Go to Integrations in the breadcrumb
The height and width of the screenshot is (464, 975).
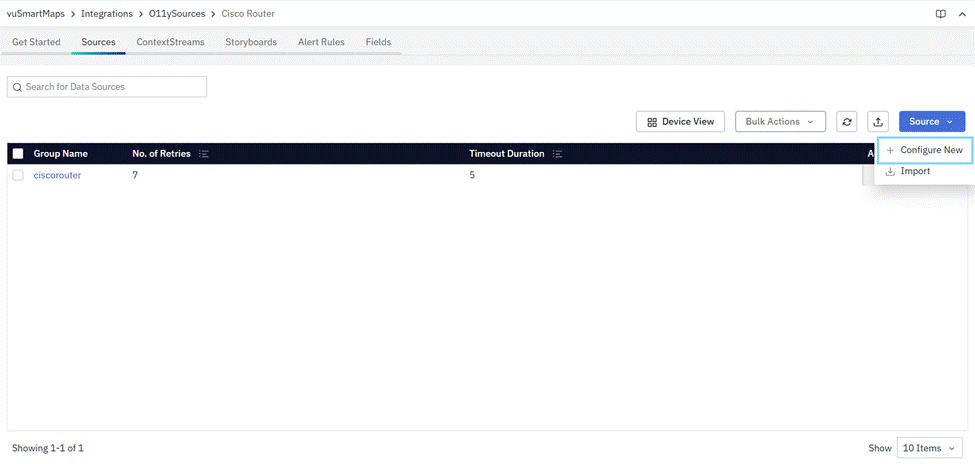pyautogui.click(x=107, y=14)
